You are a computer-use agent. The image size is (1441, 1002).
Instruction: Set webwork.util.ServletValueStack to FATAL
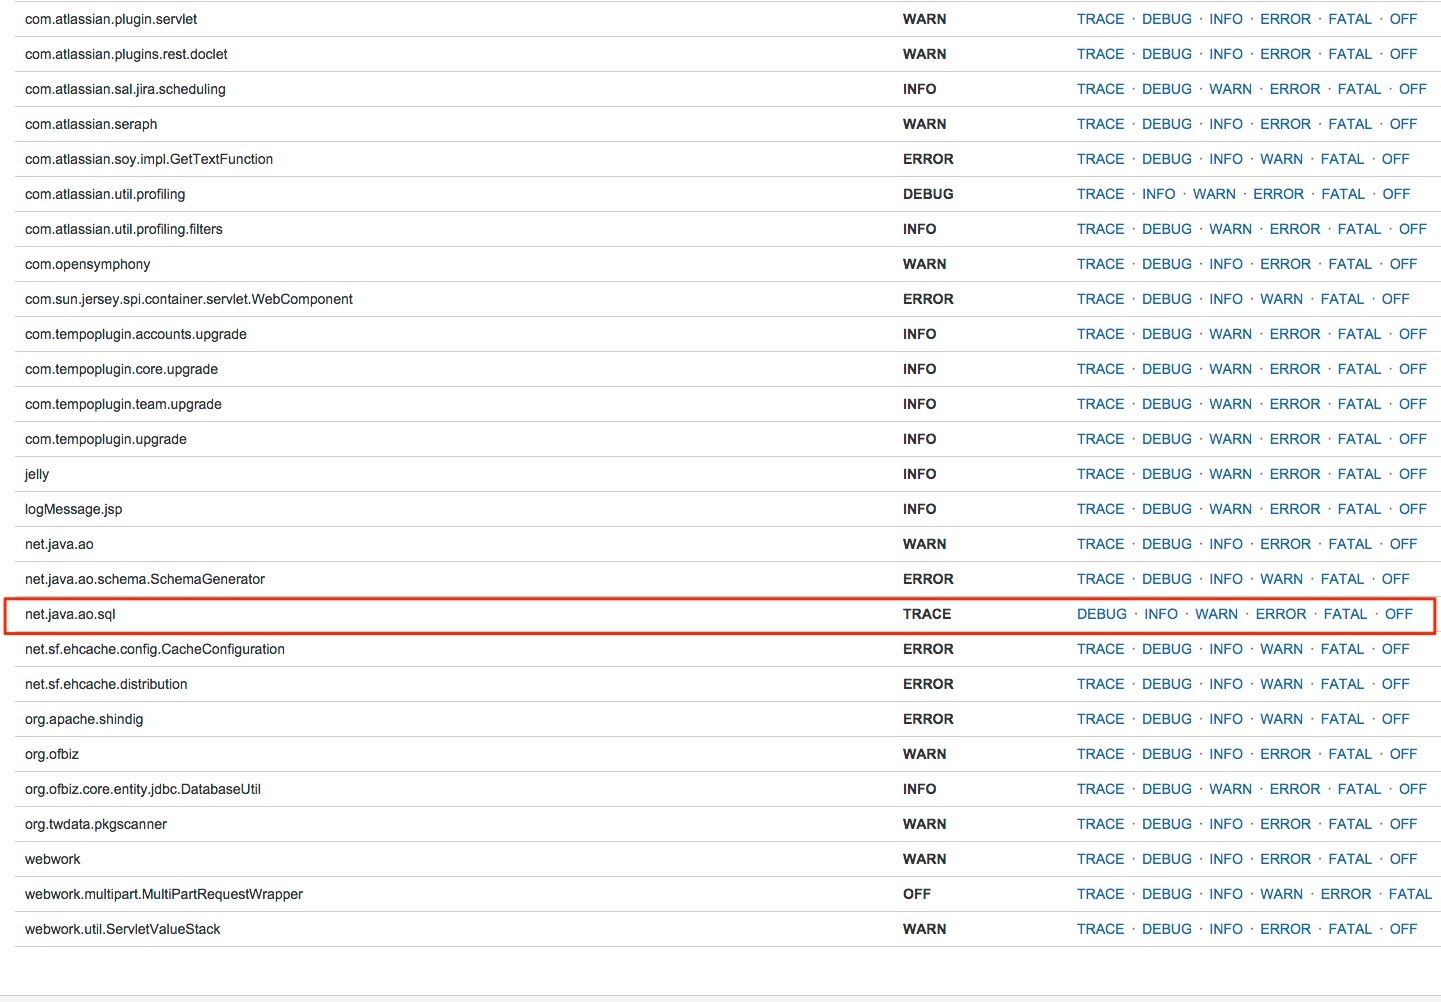click(x=1350, y=929)
